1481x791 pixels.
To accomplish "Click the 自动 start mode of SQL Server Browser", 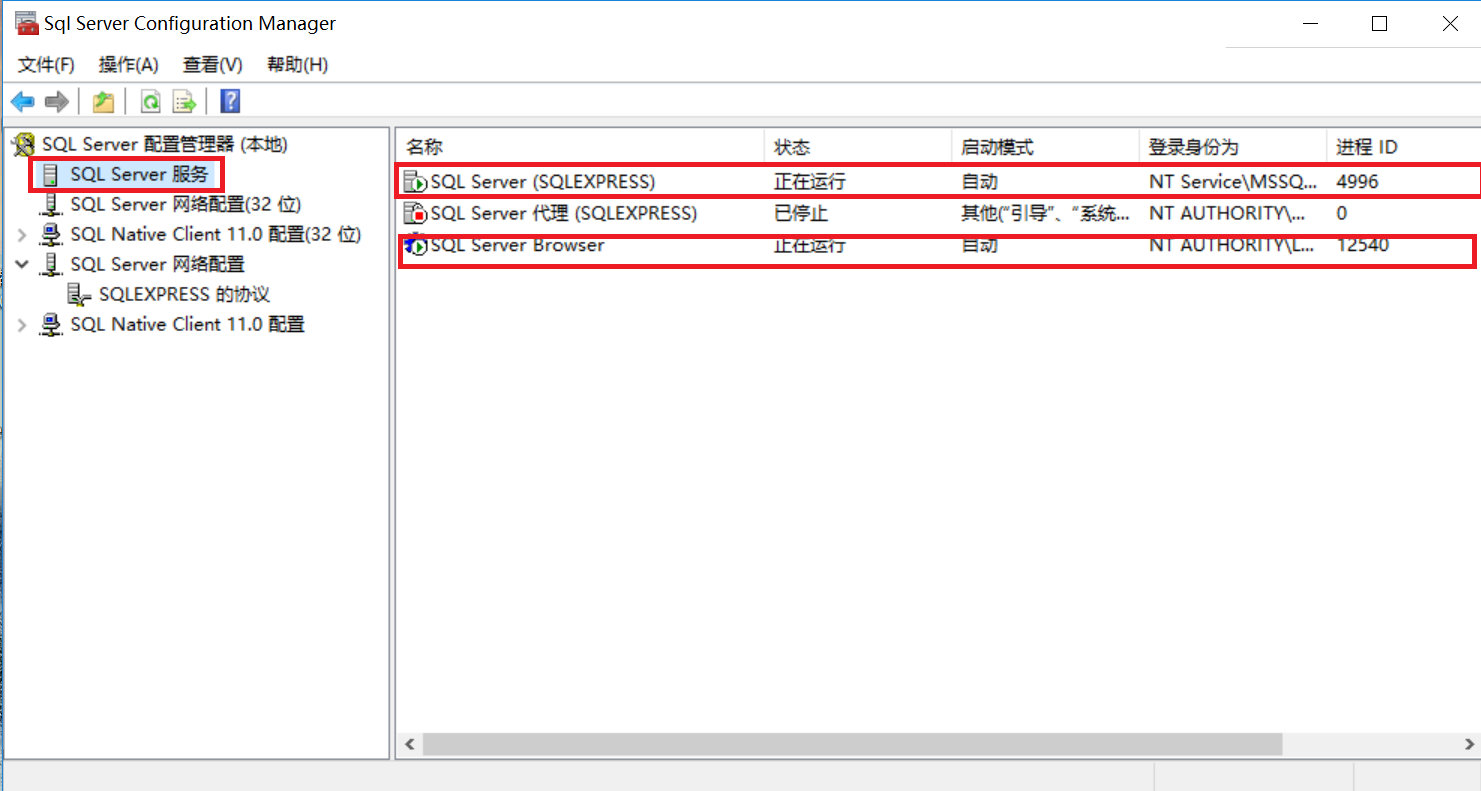I will click(979, 245).
